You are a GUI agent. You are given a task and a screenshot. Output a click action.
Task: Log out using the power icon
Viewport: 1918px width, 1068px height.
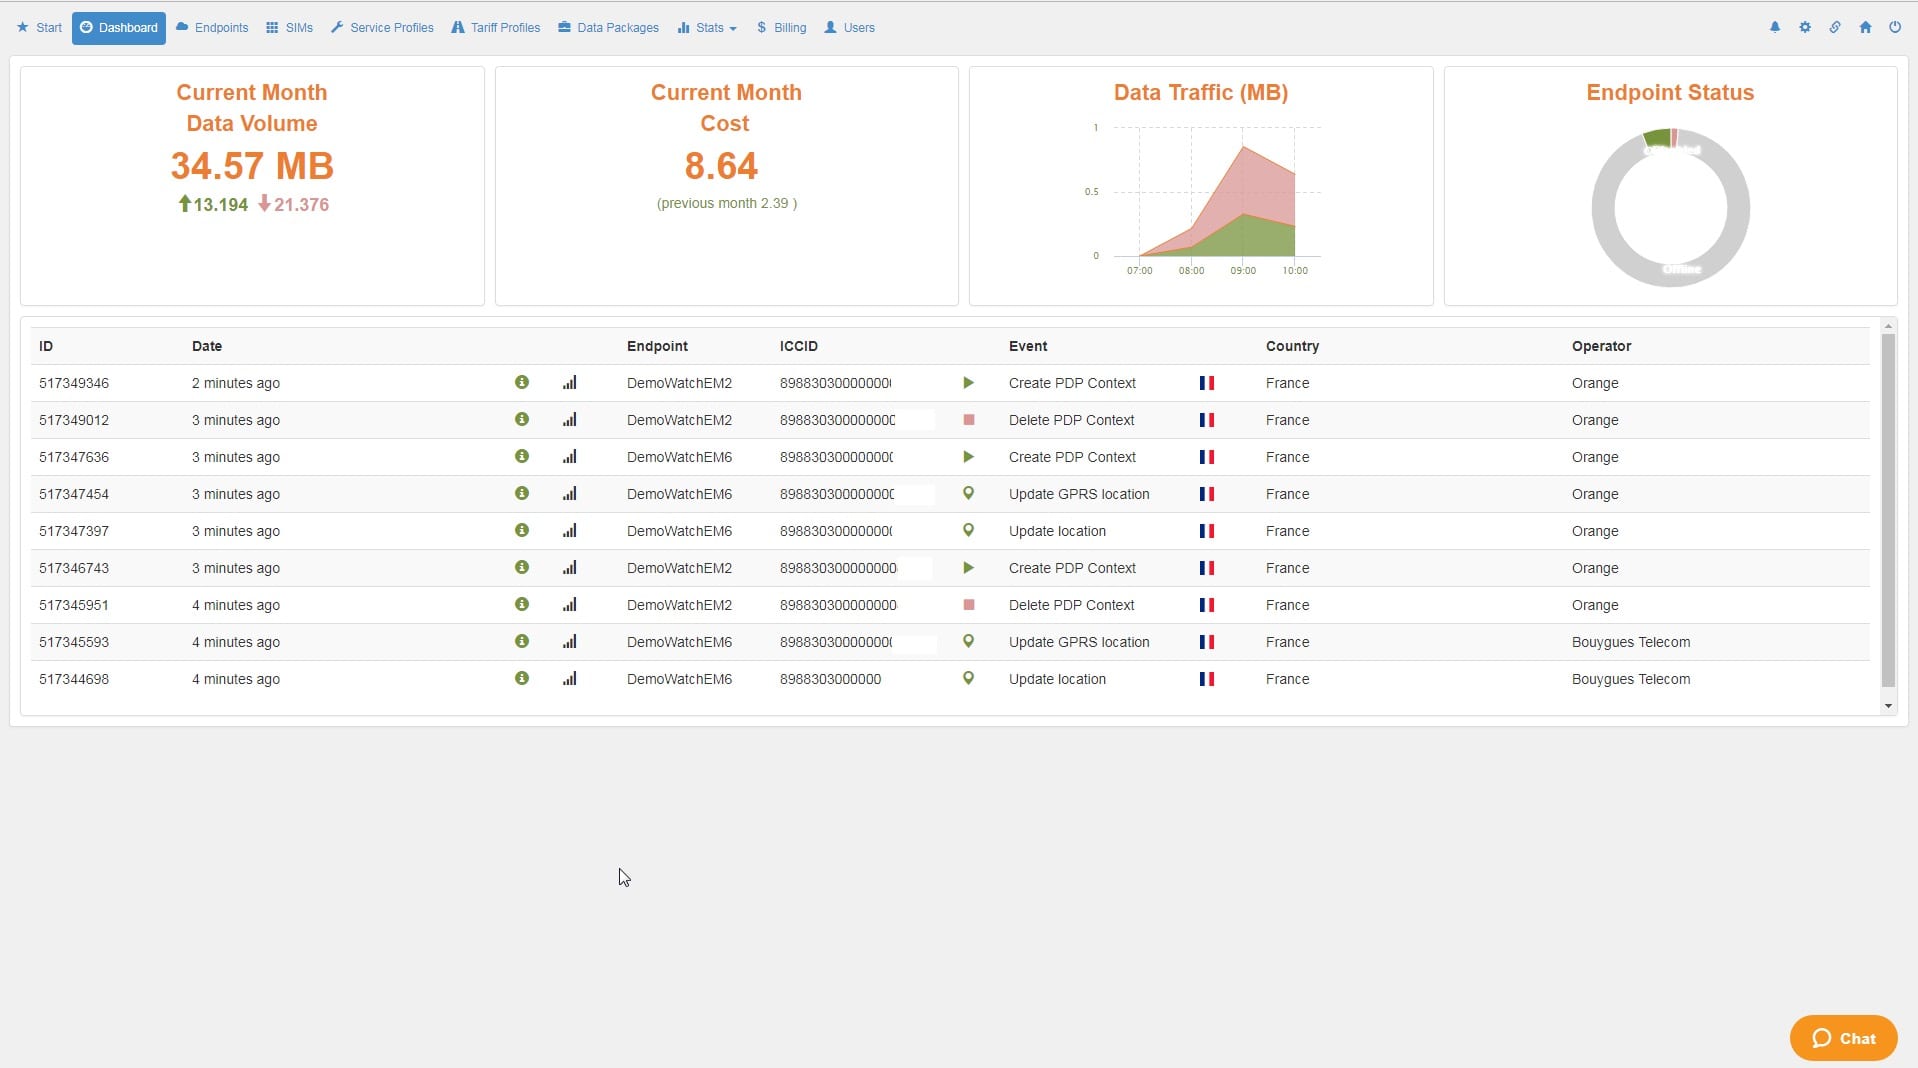1895,28
